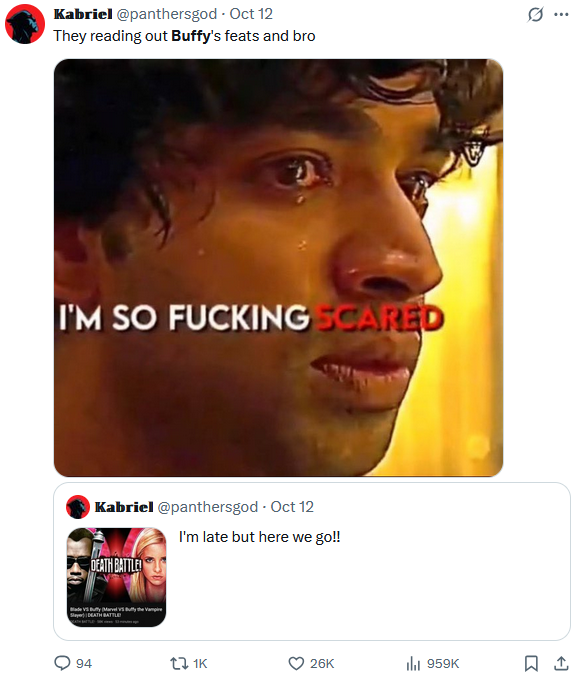583x676 pixels.
Task: View analytics via the 959K views icon
Action: point(413,663)
